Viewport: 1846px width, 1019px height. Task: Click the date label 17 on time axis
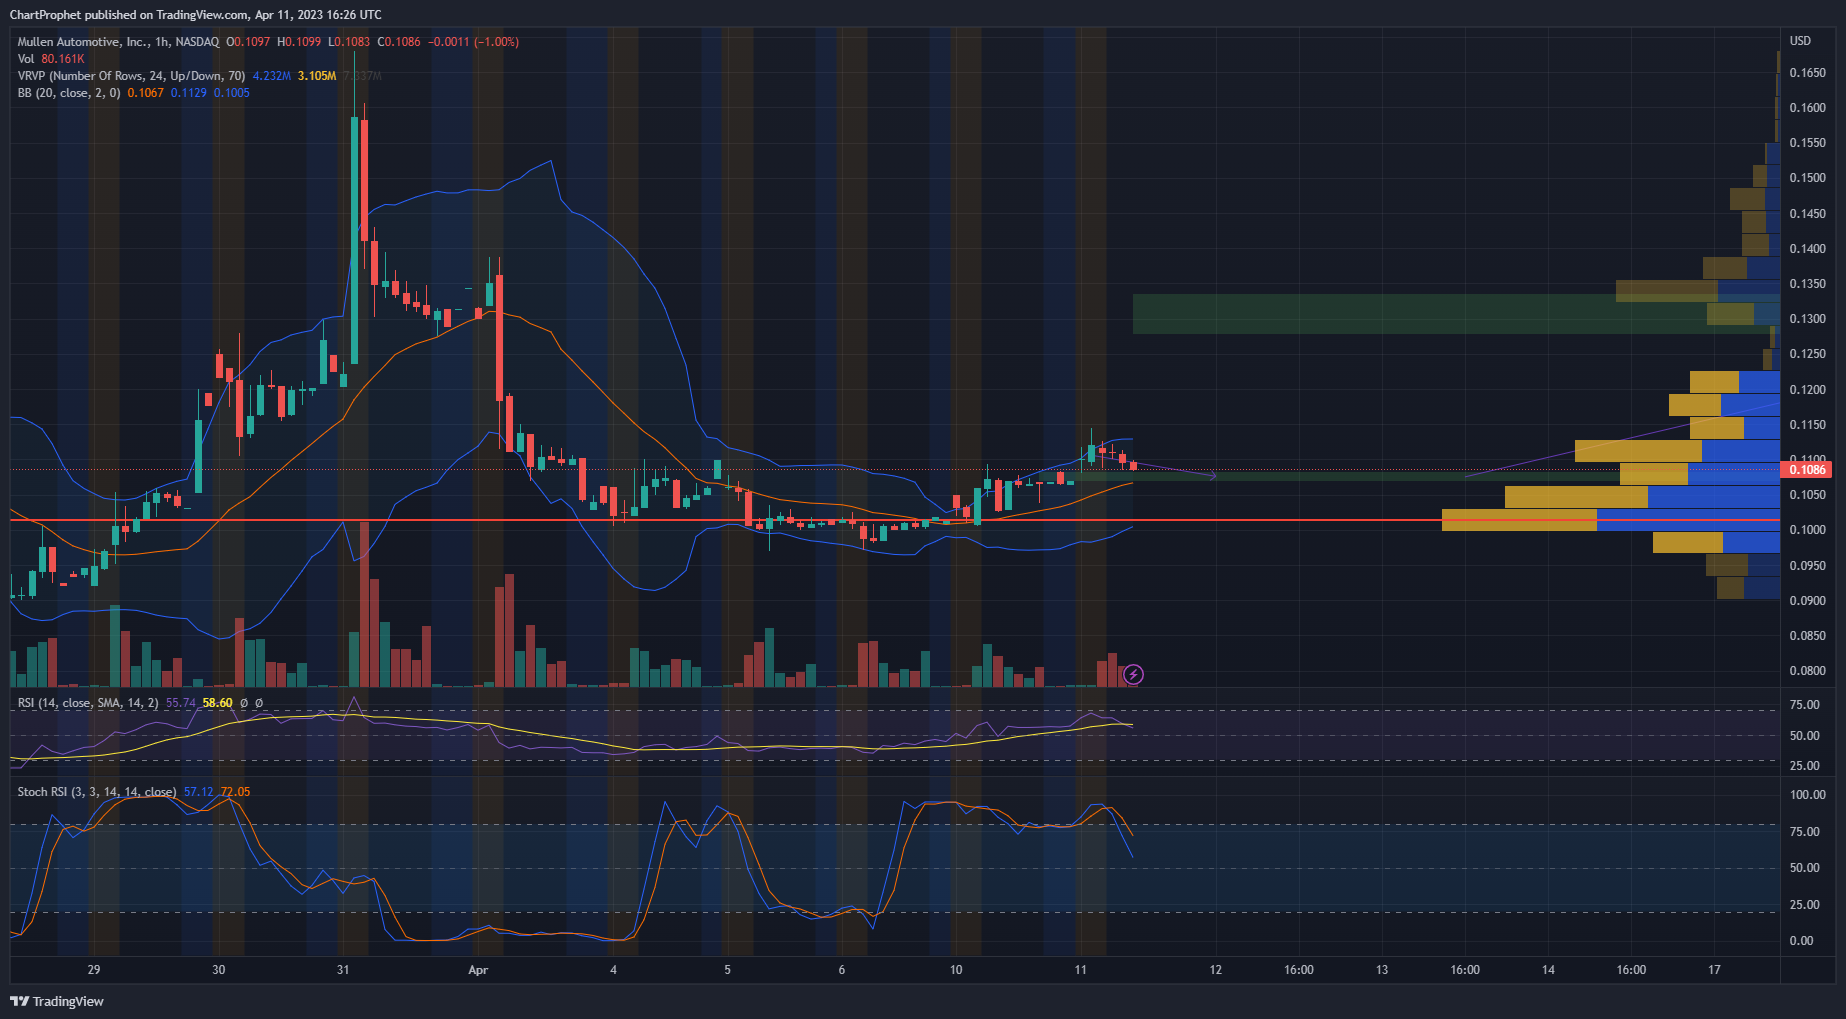click(x=1714, y=970)
